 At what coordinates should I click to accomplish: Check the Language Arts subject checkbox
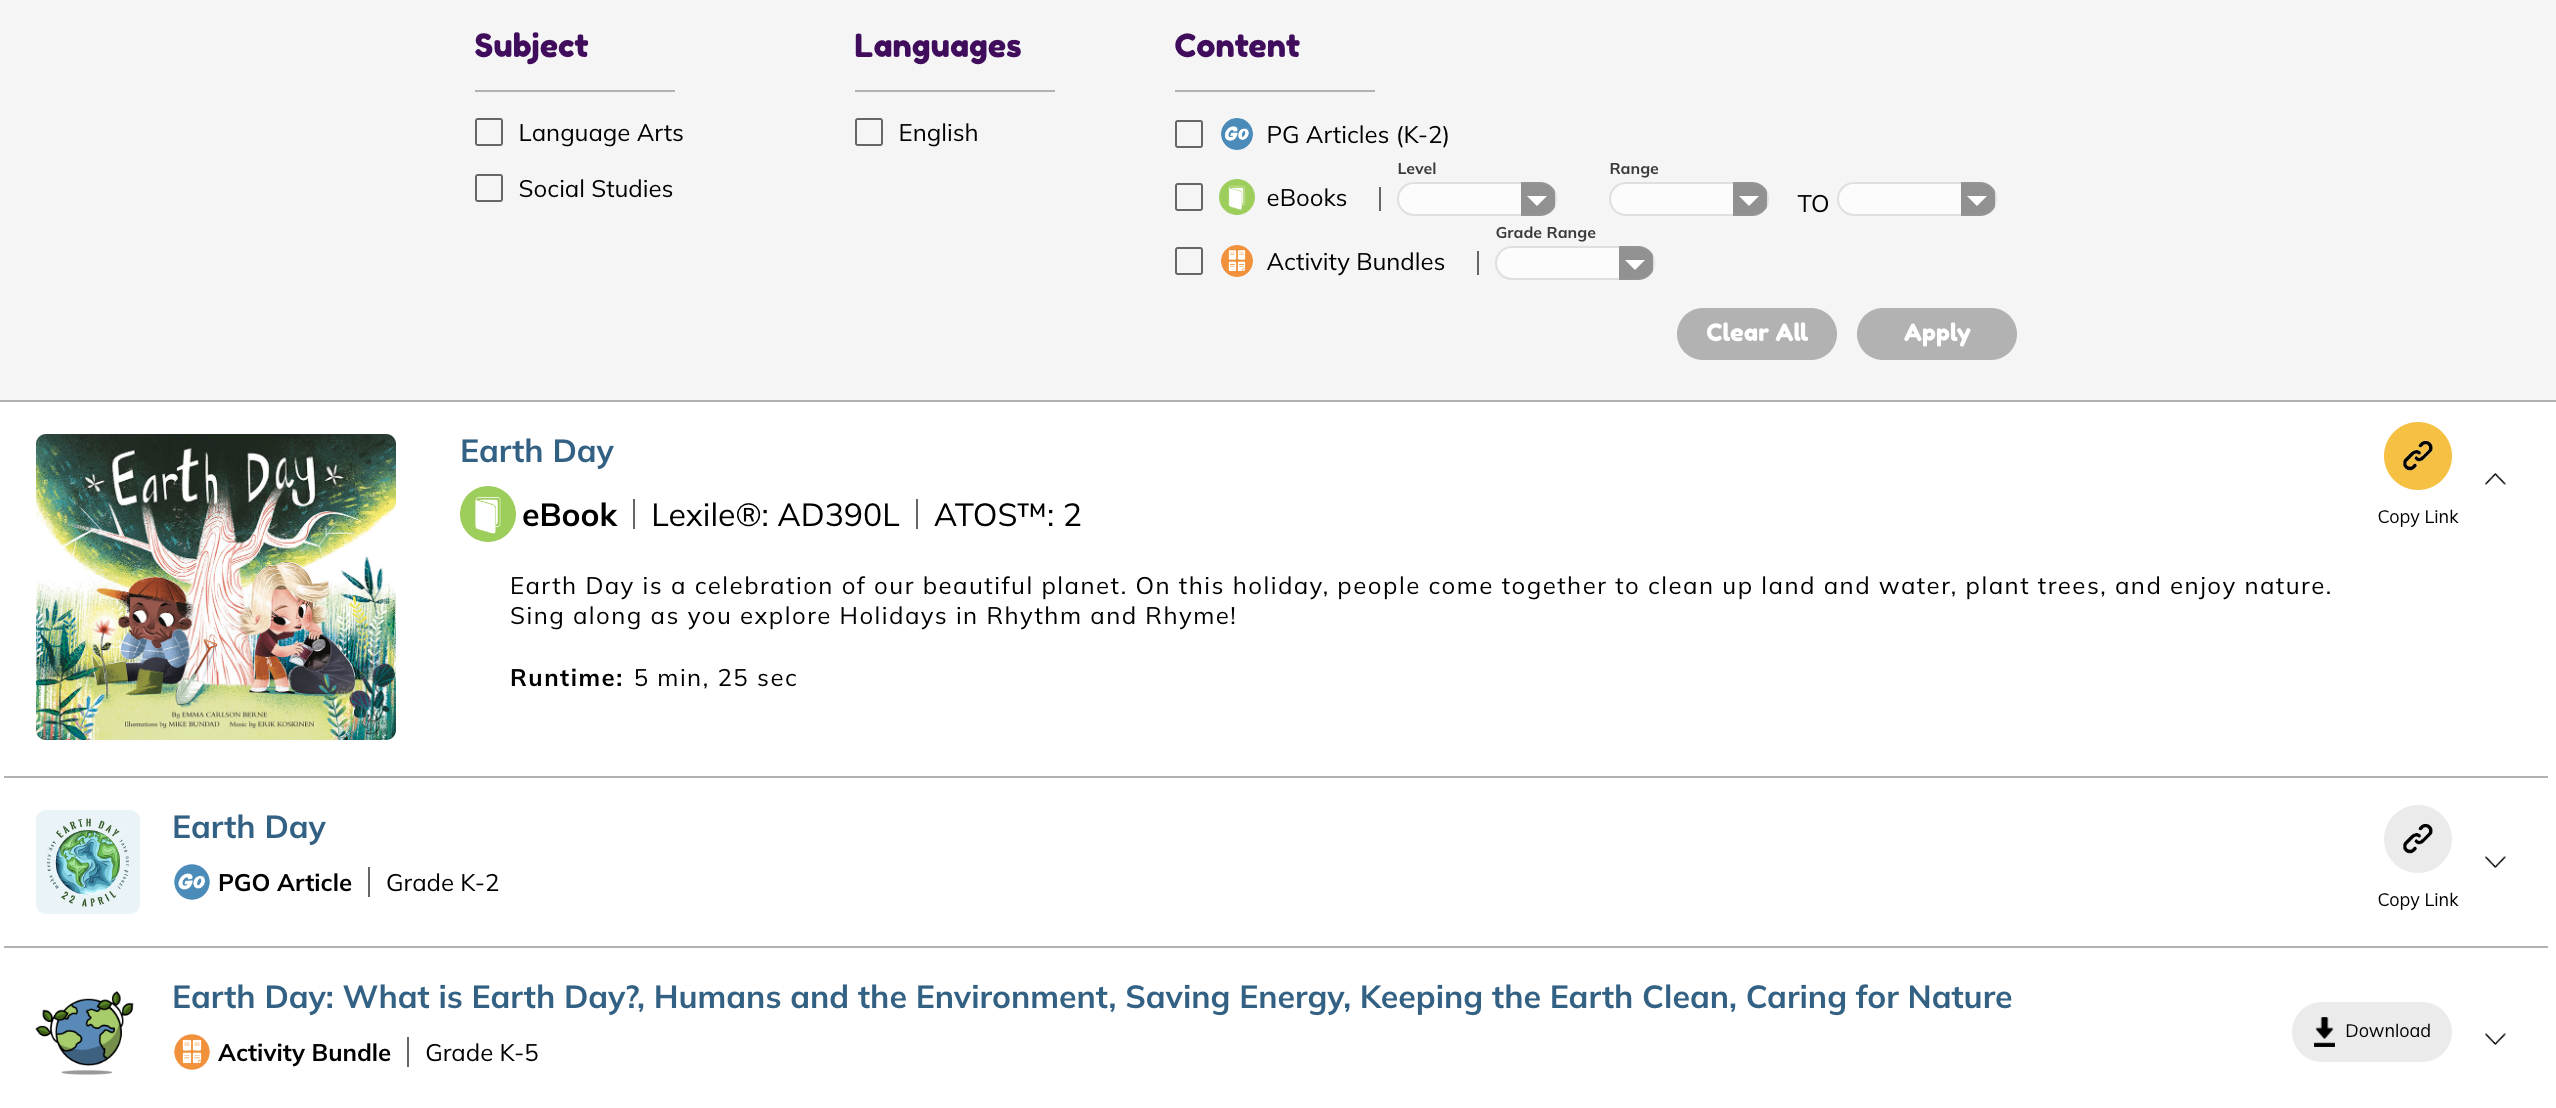[489, 132]
